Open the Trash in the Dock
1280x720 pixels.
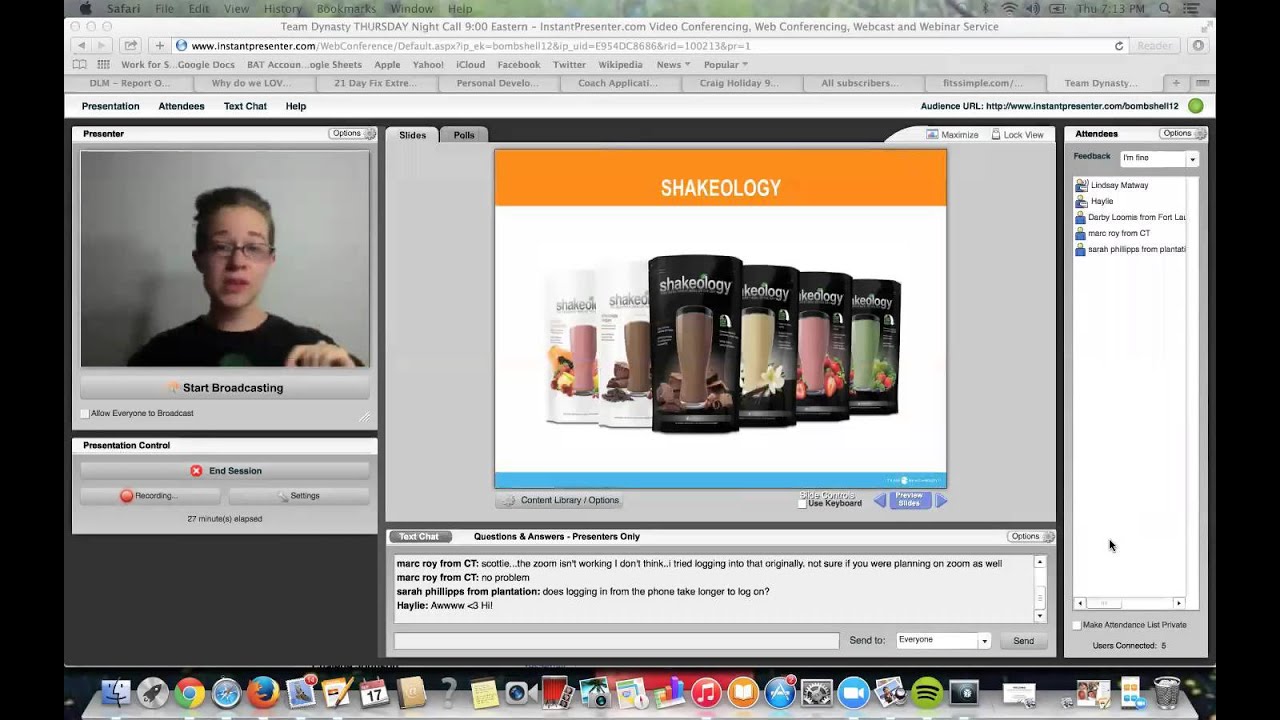coord(1167,692)
